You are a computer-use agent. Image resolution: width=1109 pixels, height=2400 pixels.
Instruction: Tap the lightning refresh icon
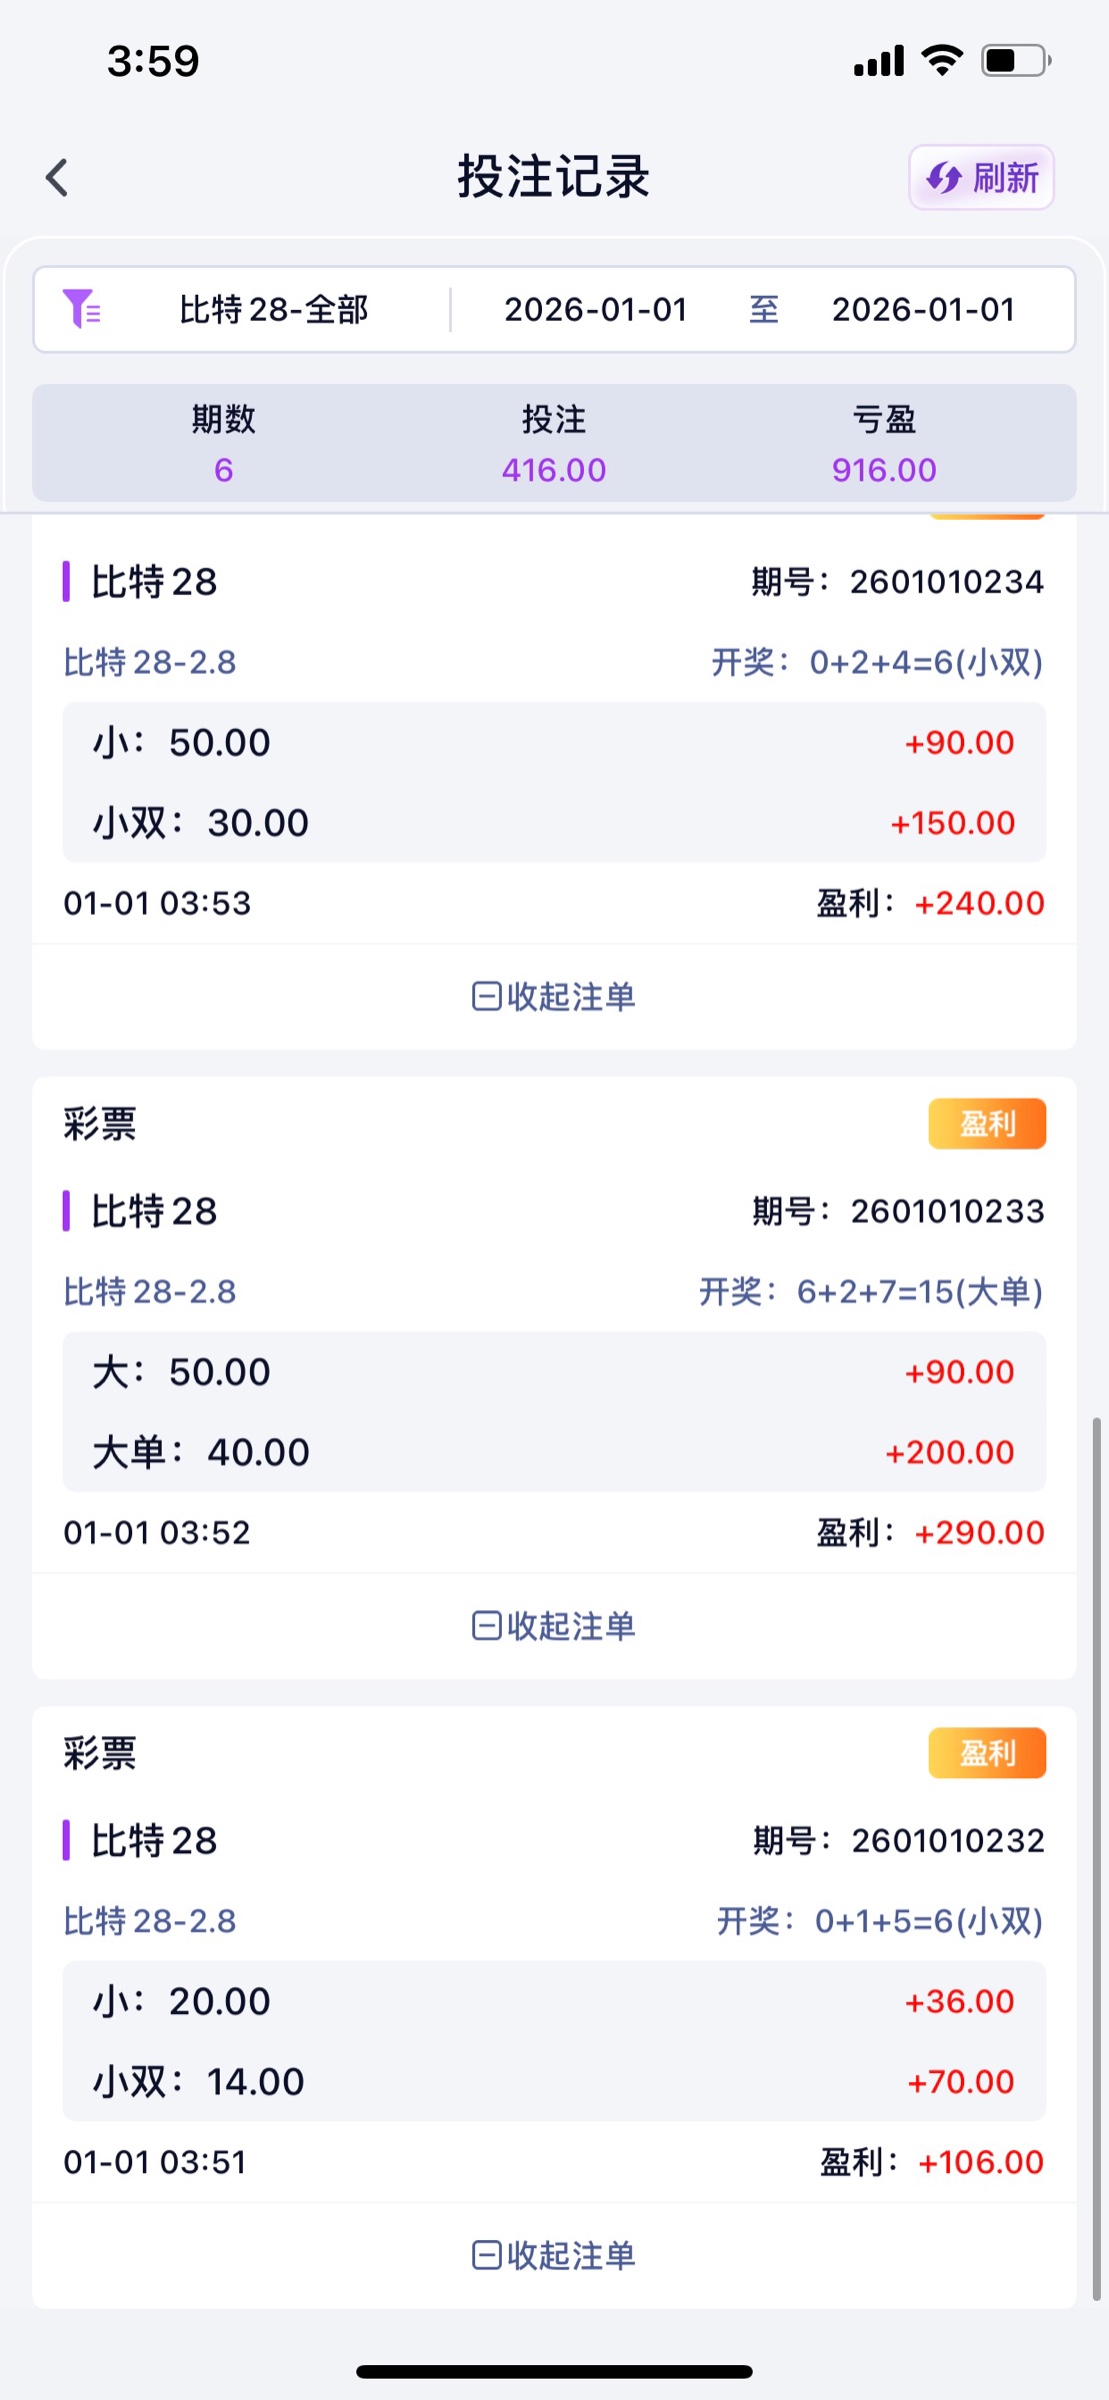click(943, 178)
